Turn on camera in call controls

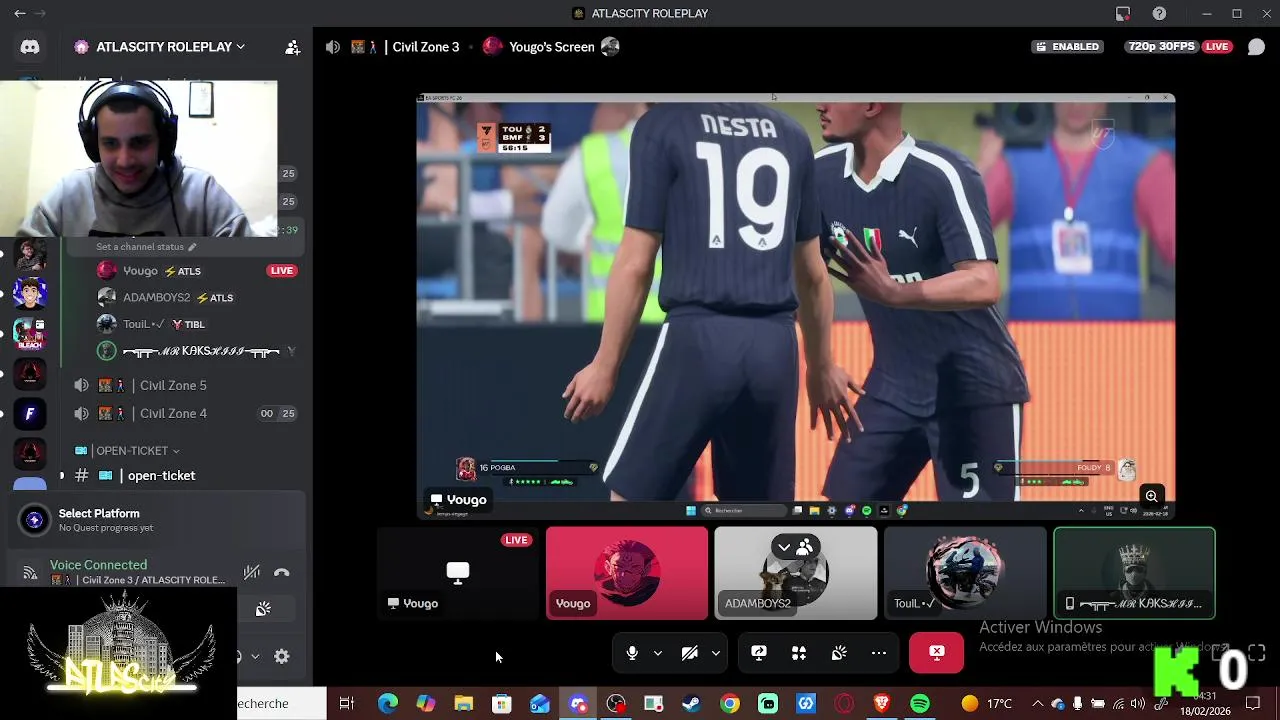click(x=689, y=653)
